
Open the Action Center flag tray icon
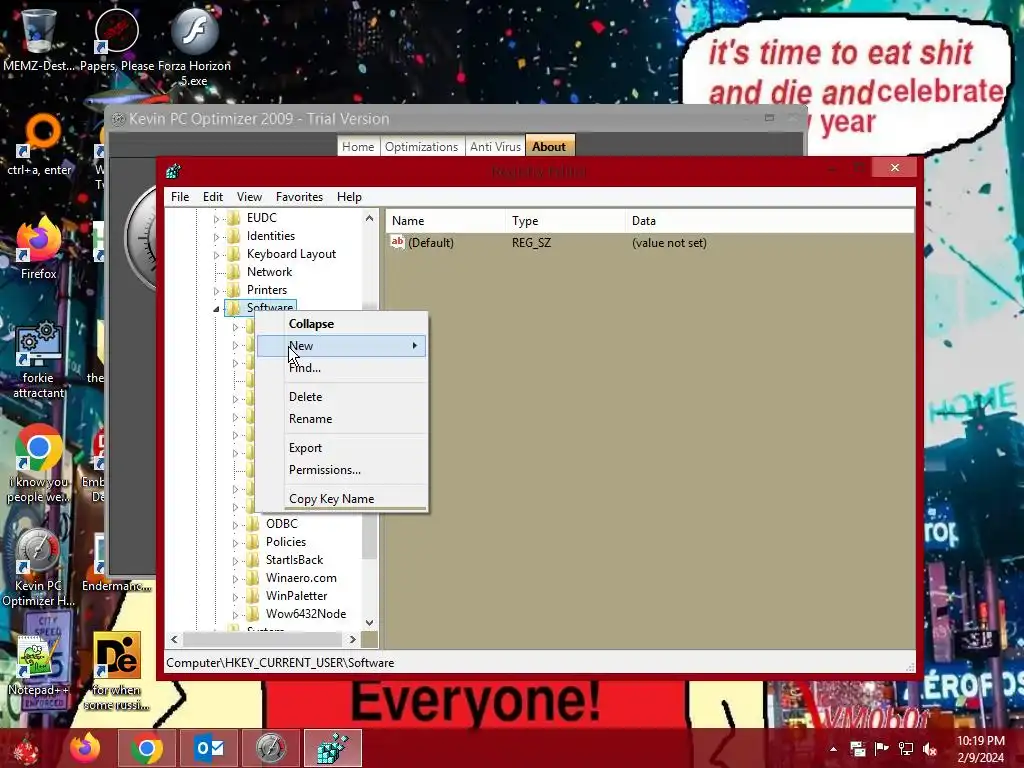tap(881, 749)
